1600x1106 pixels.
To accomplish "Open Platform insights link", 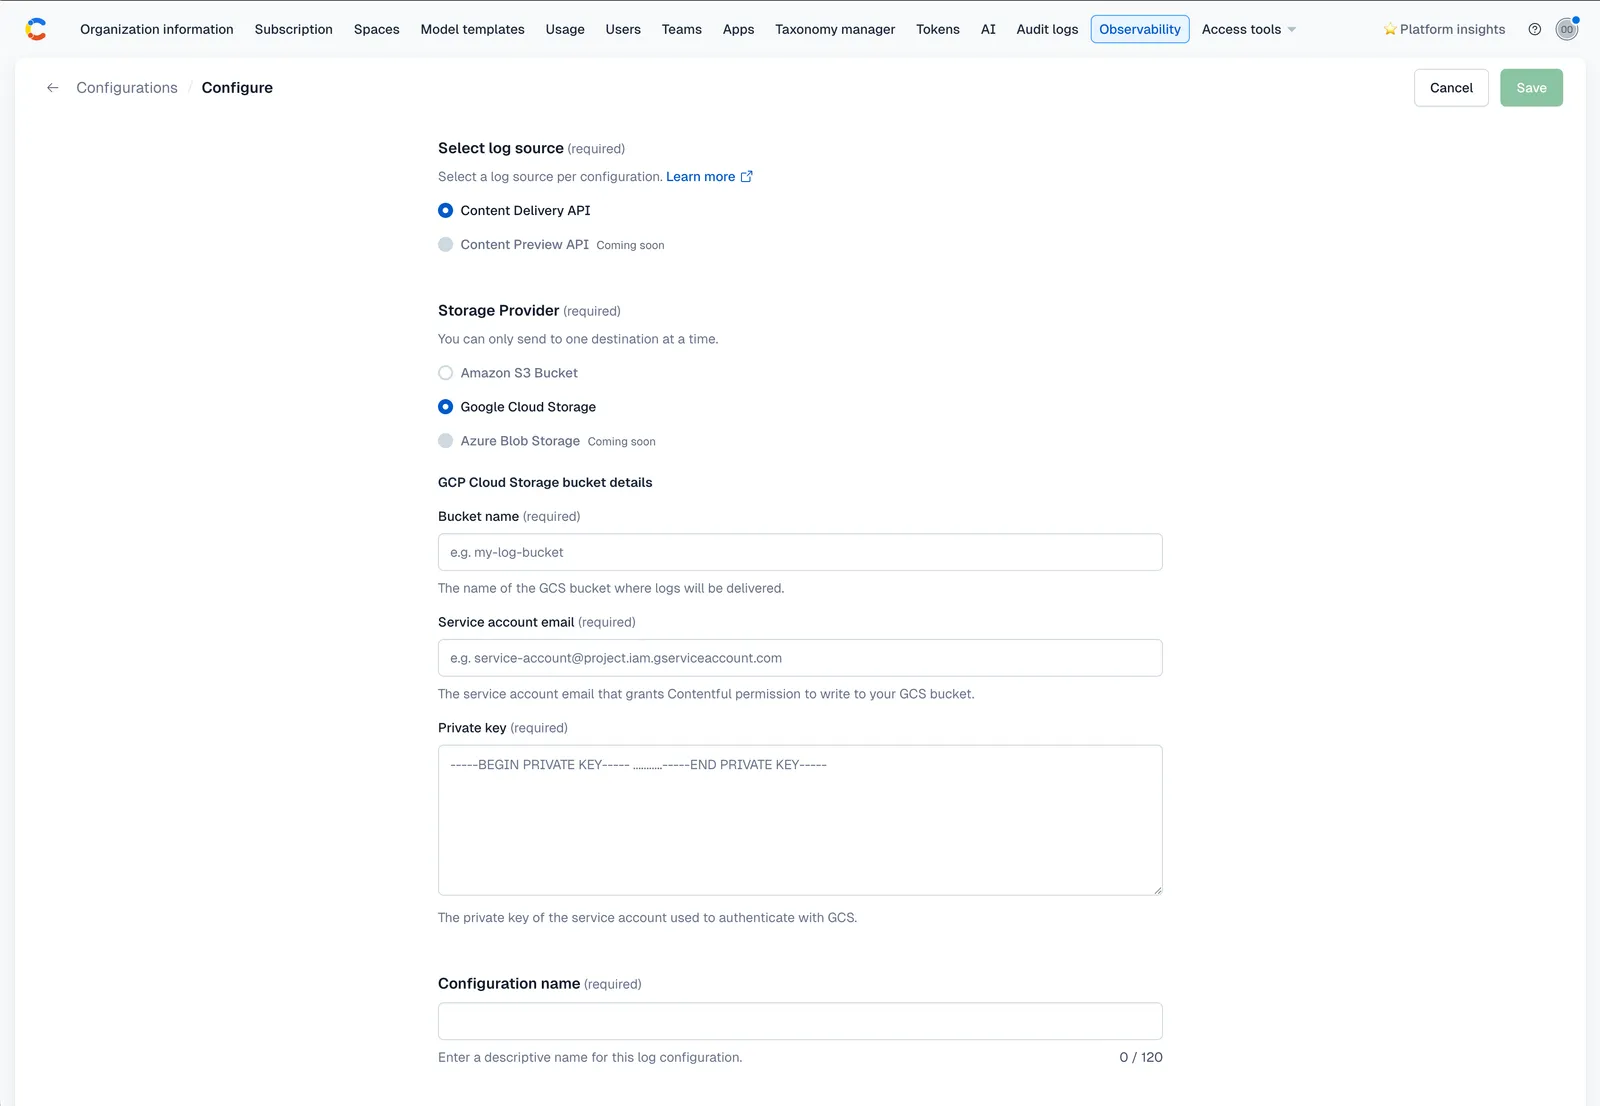I will point(1444,29).
